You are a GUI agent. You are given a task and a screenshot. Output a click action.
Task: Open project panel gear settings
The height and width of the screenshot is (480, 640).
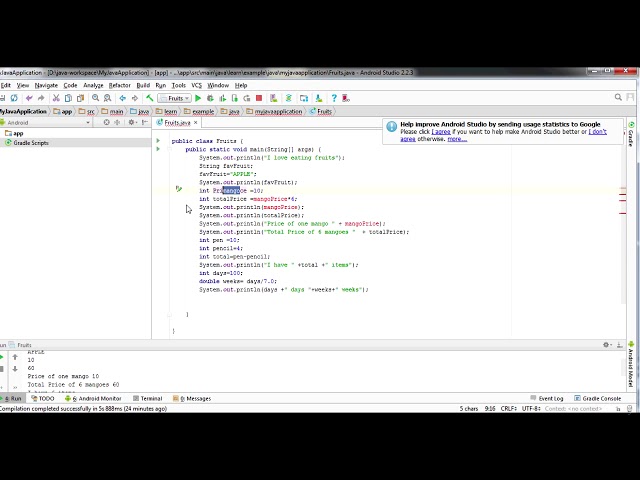(x=131, y=122)
